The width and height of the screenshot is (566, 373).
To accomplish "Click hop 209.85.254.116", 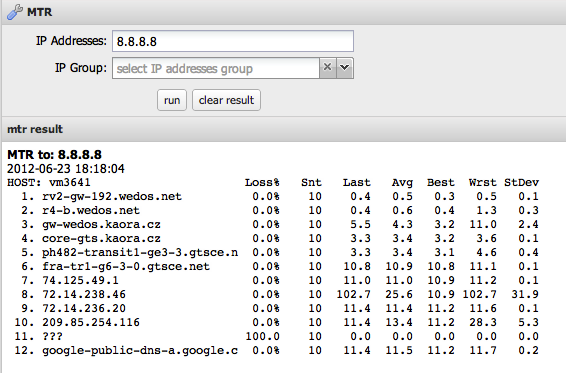I will 91,322.
